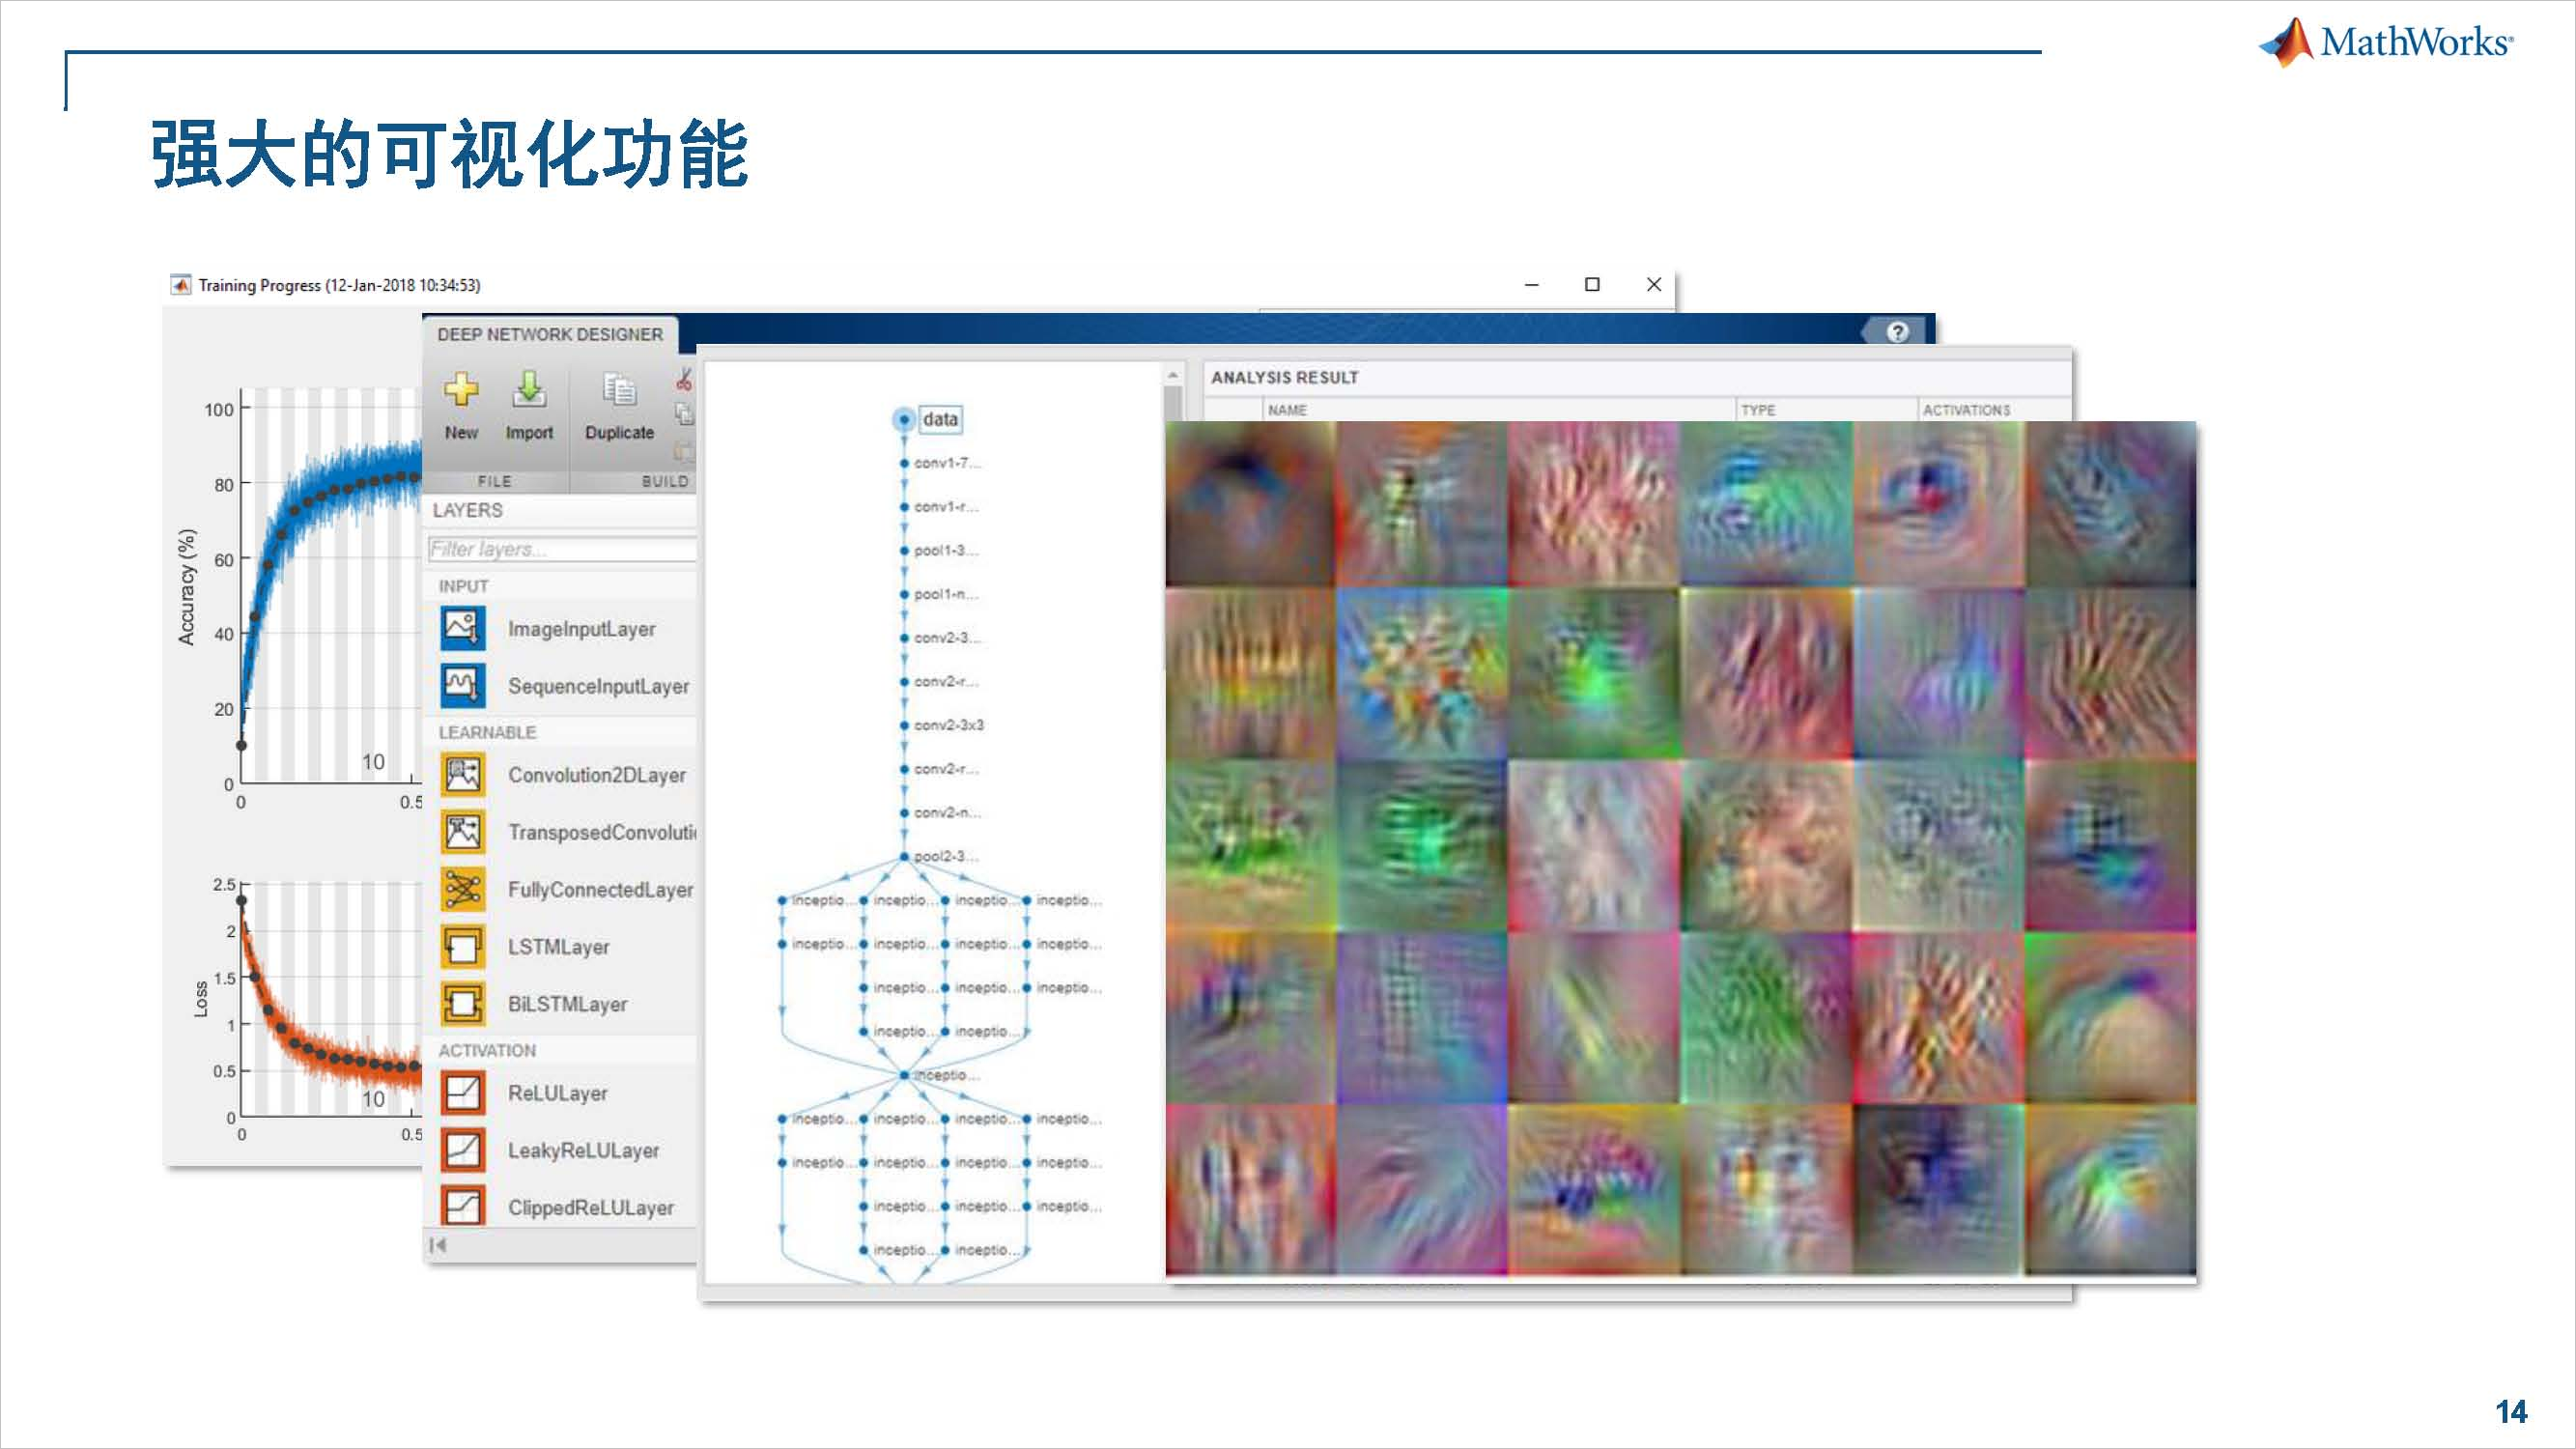
Task: Click the ACTIVATIONS column header
Action: [1965, 410]
